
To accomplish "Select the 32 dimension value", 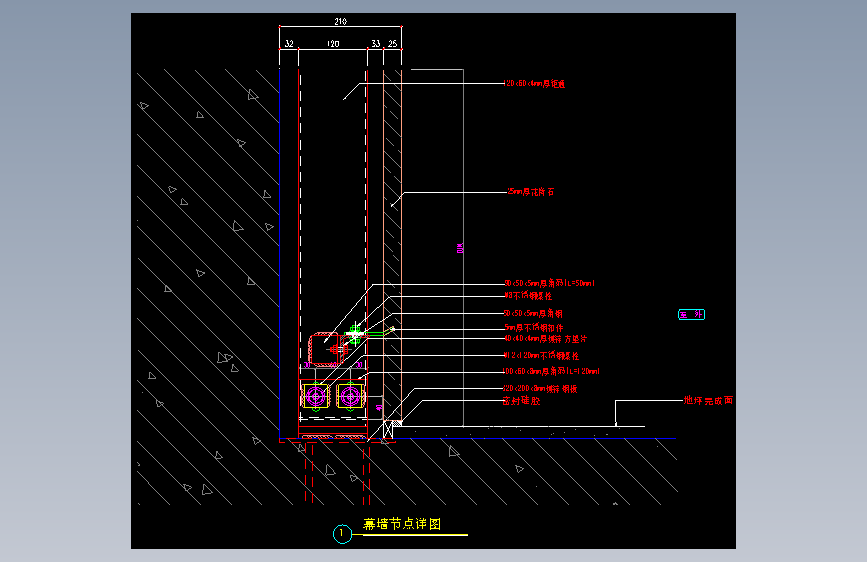I will [x=289, y=43].
